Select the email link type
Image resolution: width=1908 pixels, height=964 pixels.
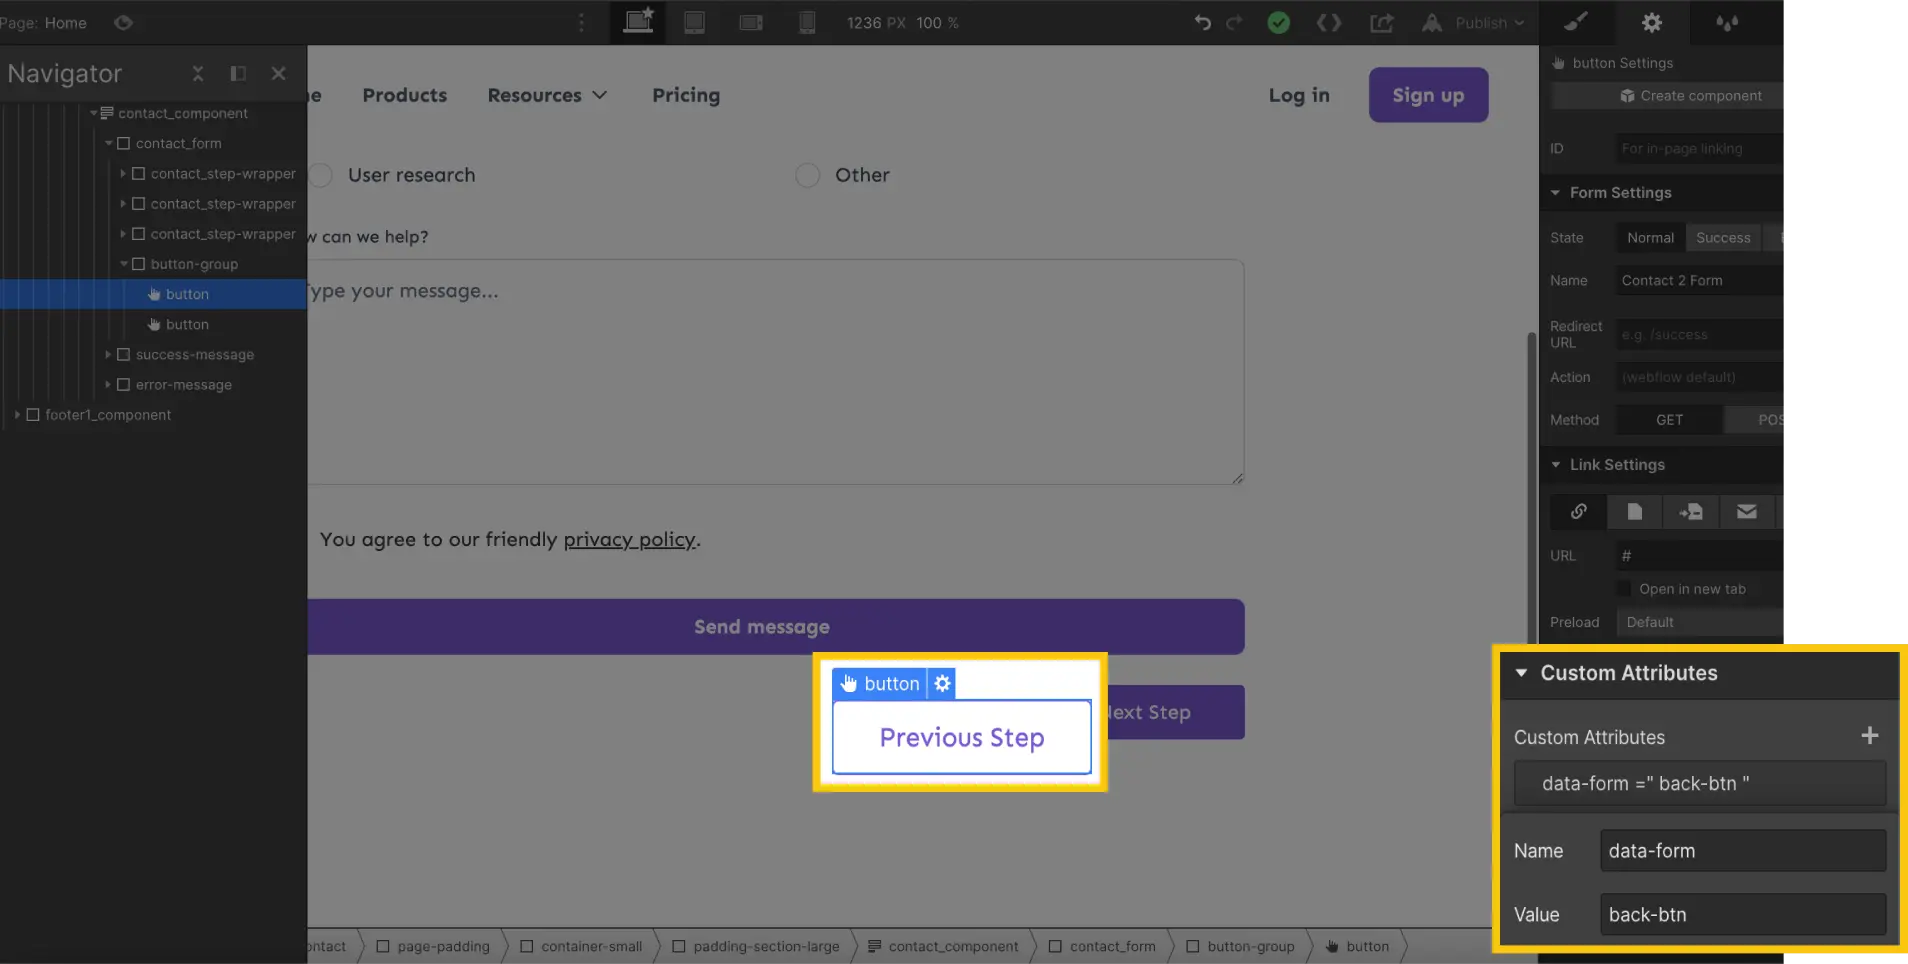1747,511
